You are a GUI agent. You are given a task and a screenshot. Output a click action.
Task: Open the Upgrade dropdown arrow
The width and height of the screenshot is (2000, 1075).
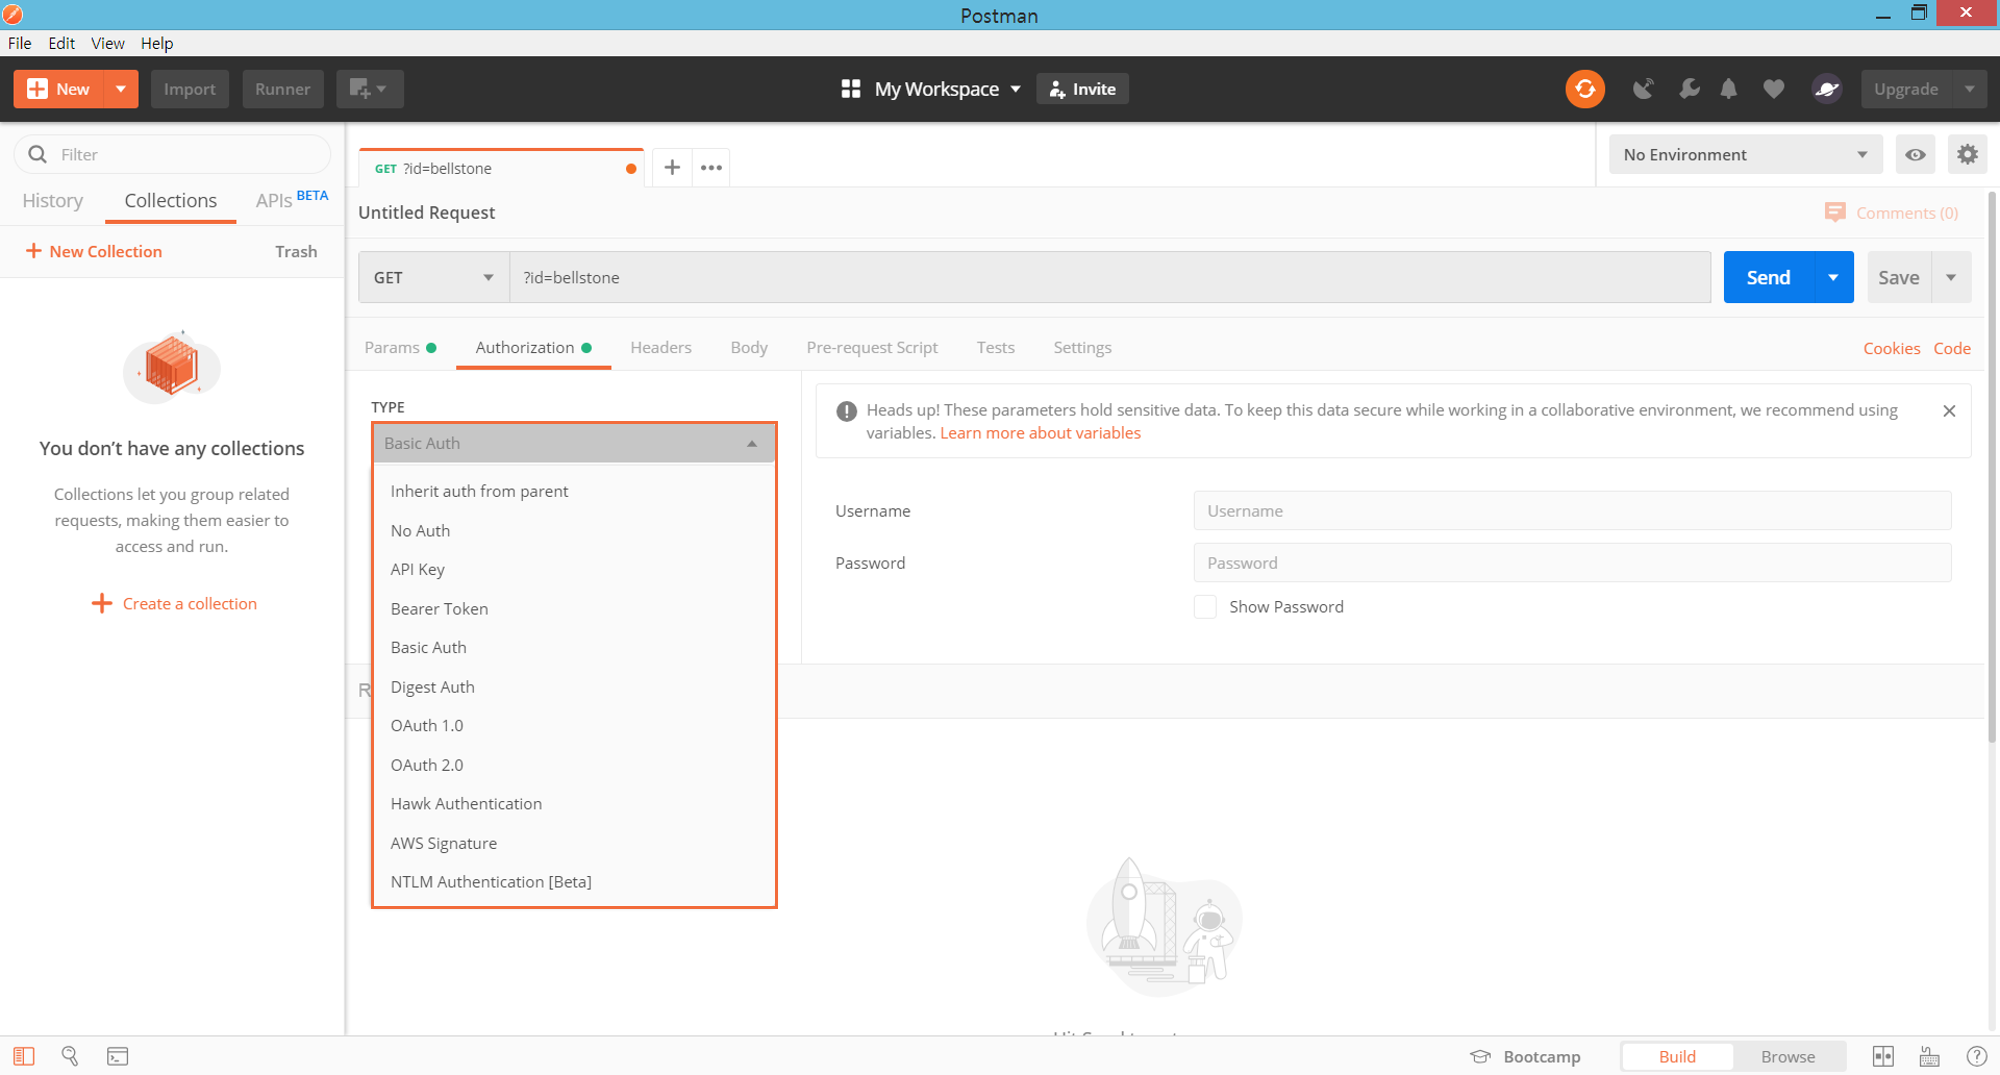pos(1969,89)
